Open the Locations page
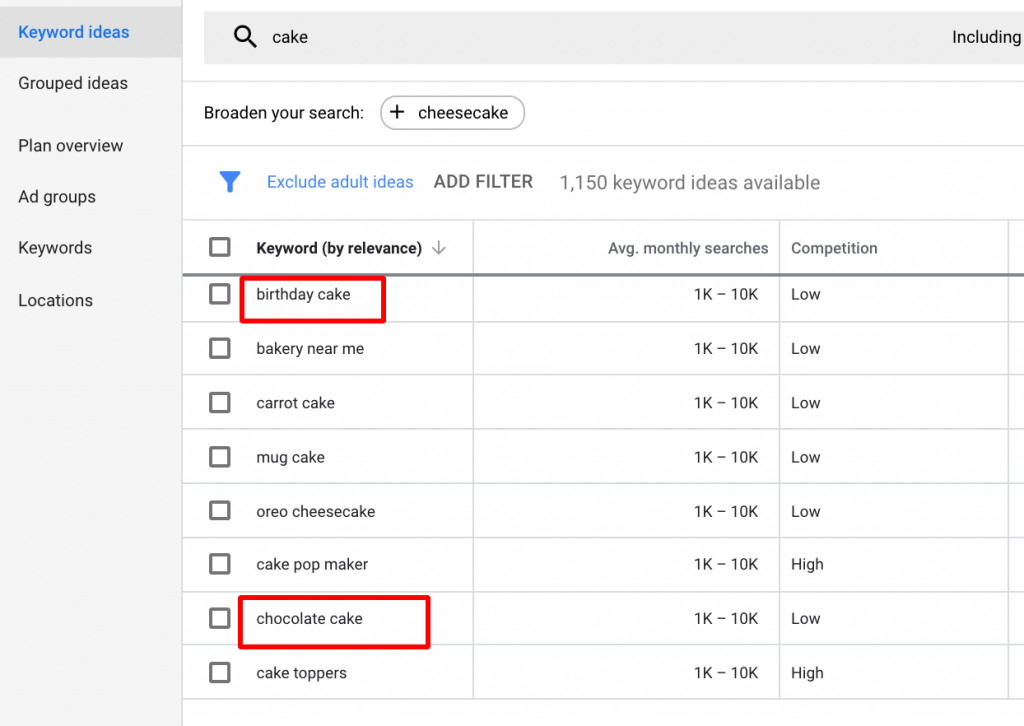Viewport: 1024px width, 726px height. point(55,300)
